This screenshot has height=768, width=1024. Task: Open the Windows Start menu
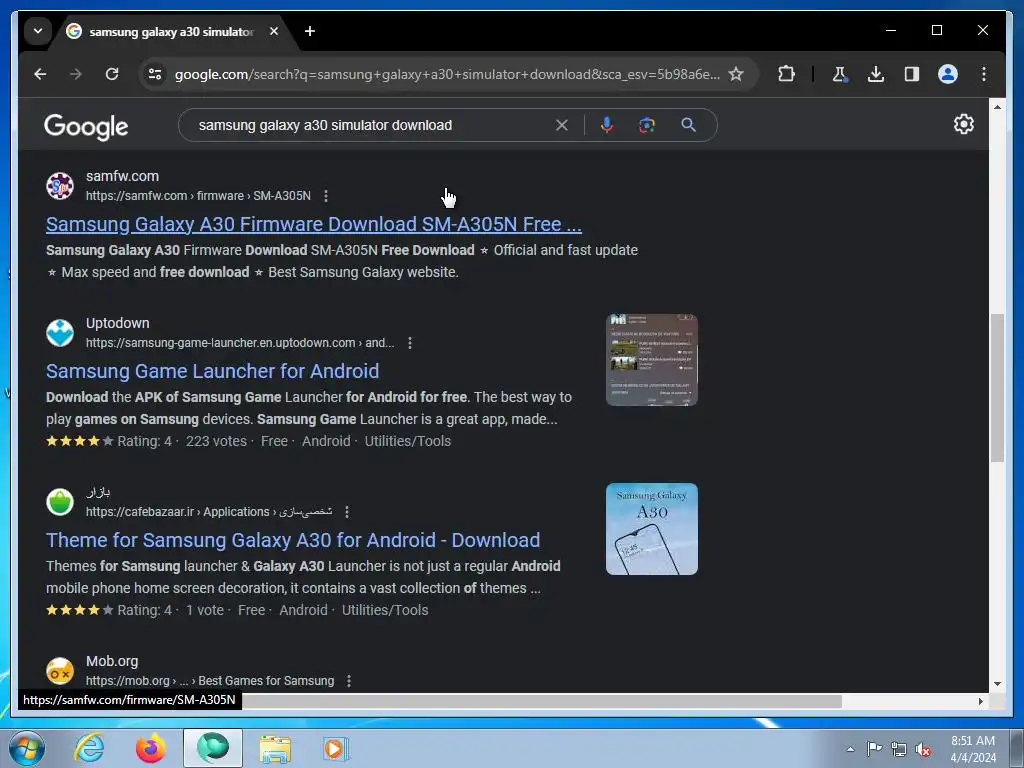click(x=27, y=748)
